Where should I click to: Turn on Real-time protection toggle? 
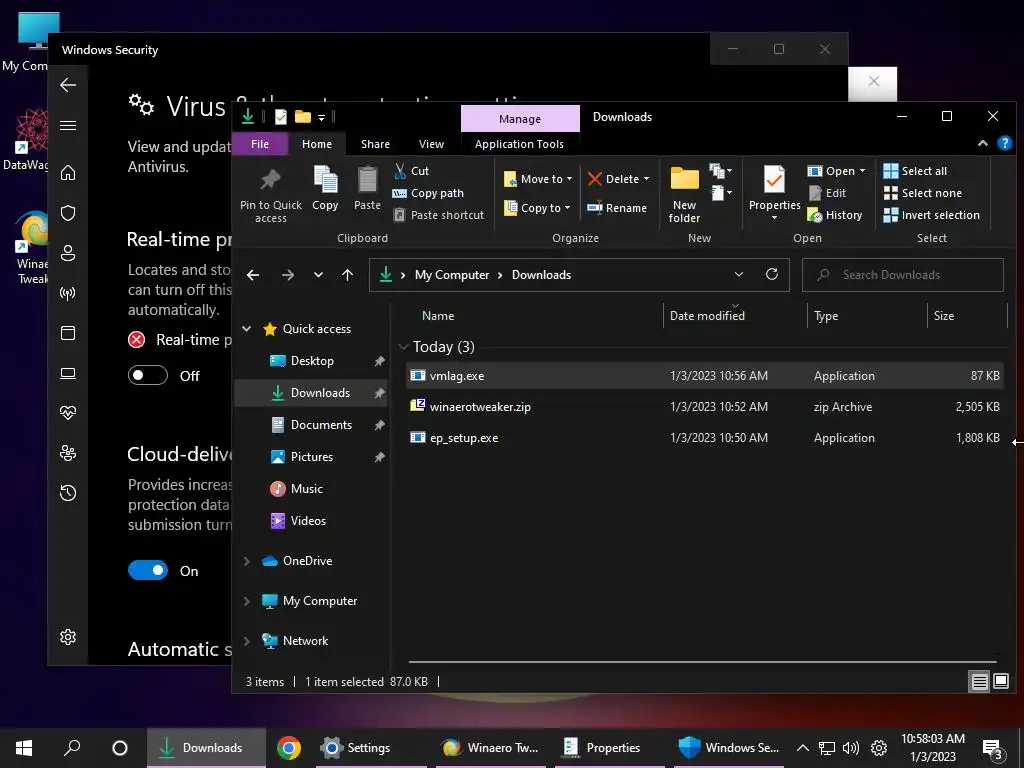(x=148, y=376)
